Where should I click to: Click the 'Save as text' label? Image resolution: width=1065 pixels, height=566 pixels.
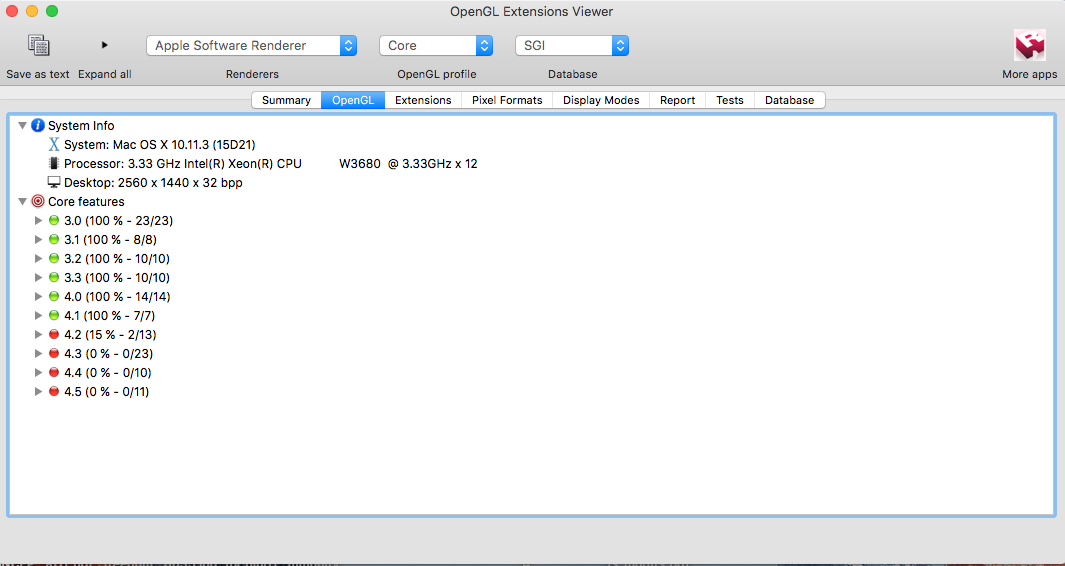[38, 74]
